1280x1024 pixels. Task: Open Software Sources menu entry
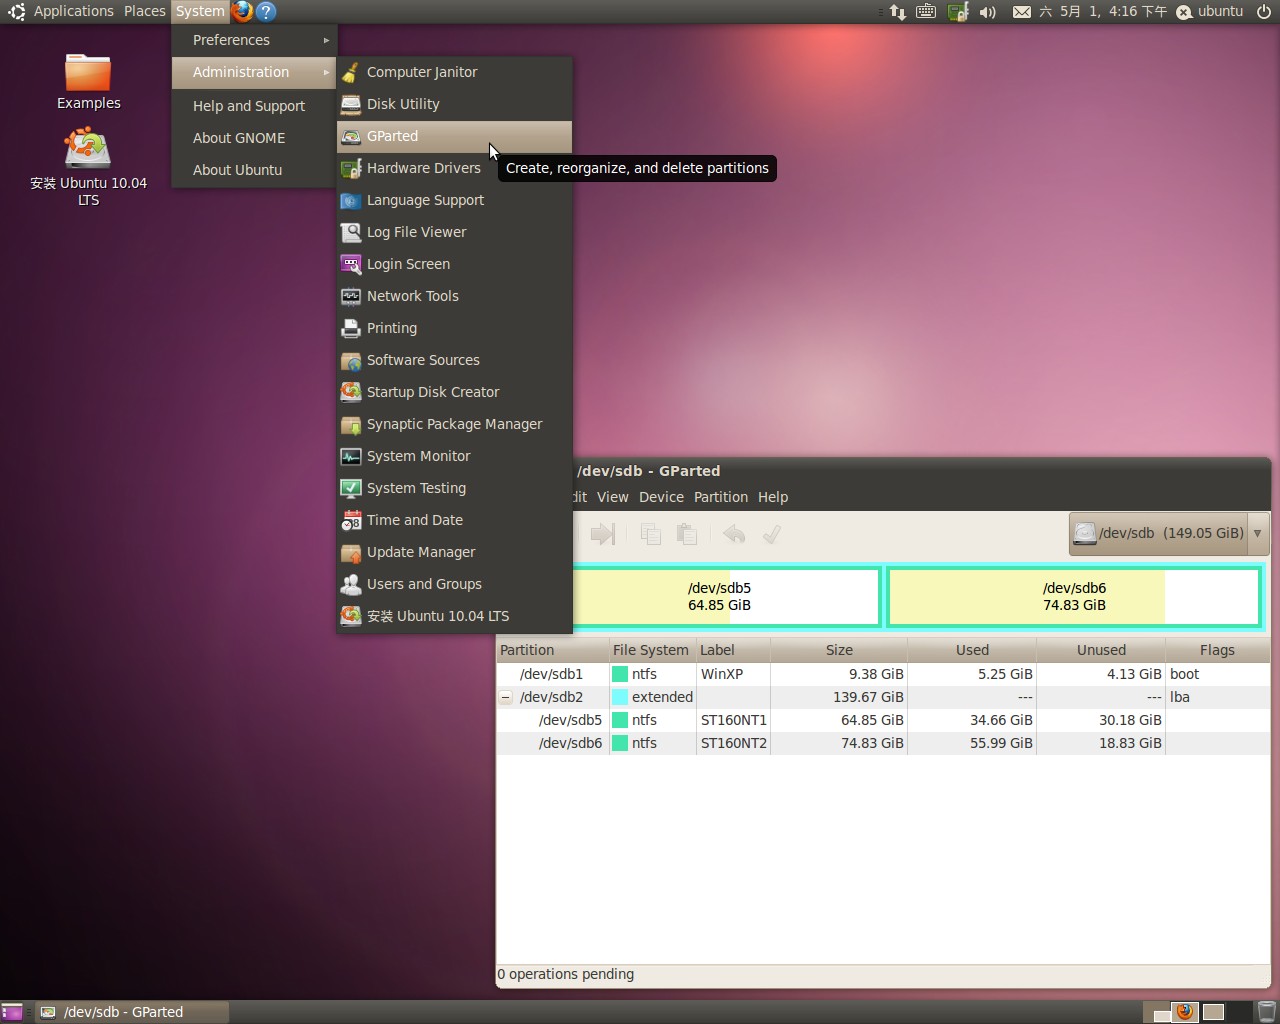[454, 360]
